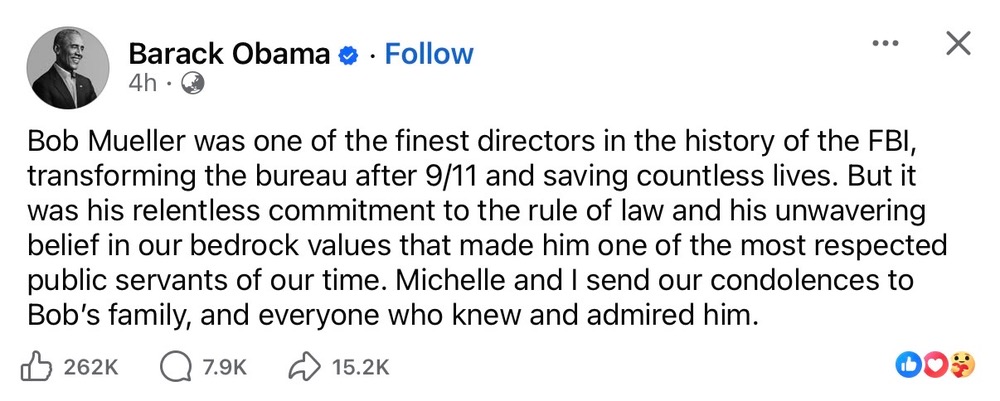Share the post using the arrow icon
The width and height of the screenshot is (1000, 401).
[305, 368]
